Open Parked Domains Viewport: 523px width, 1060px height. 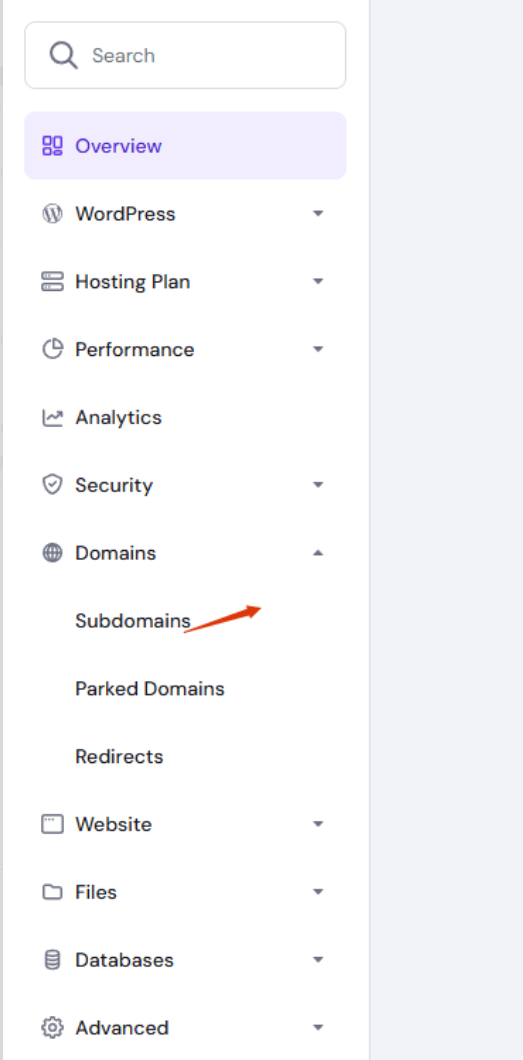[x=150, y=689]
